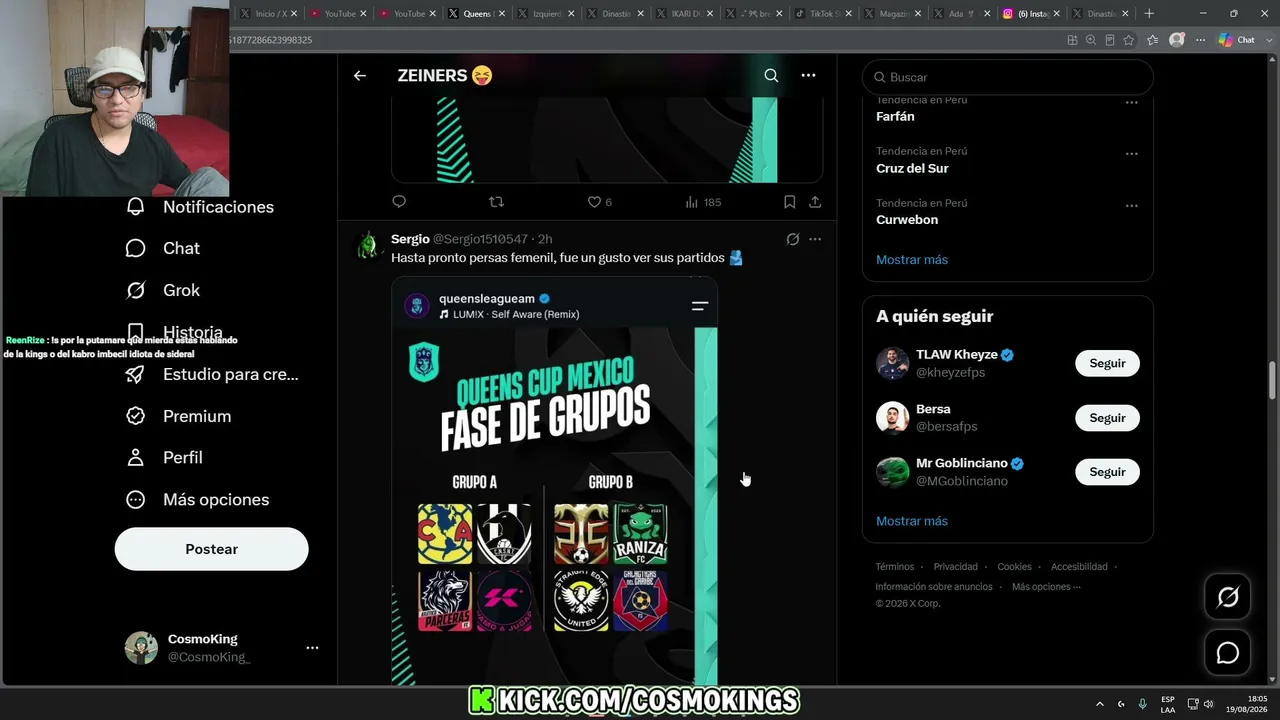Open a new browser tab
Screen dimensions: 1280x720
pos(1149,13)
